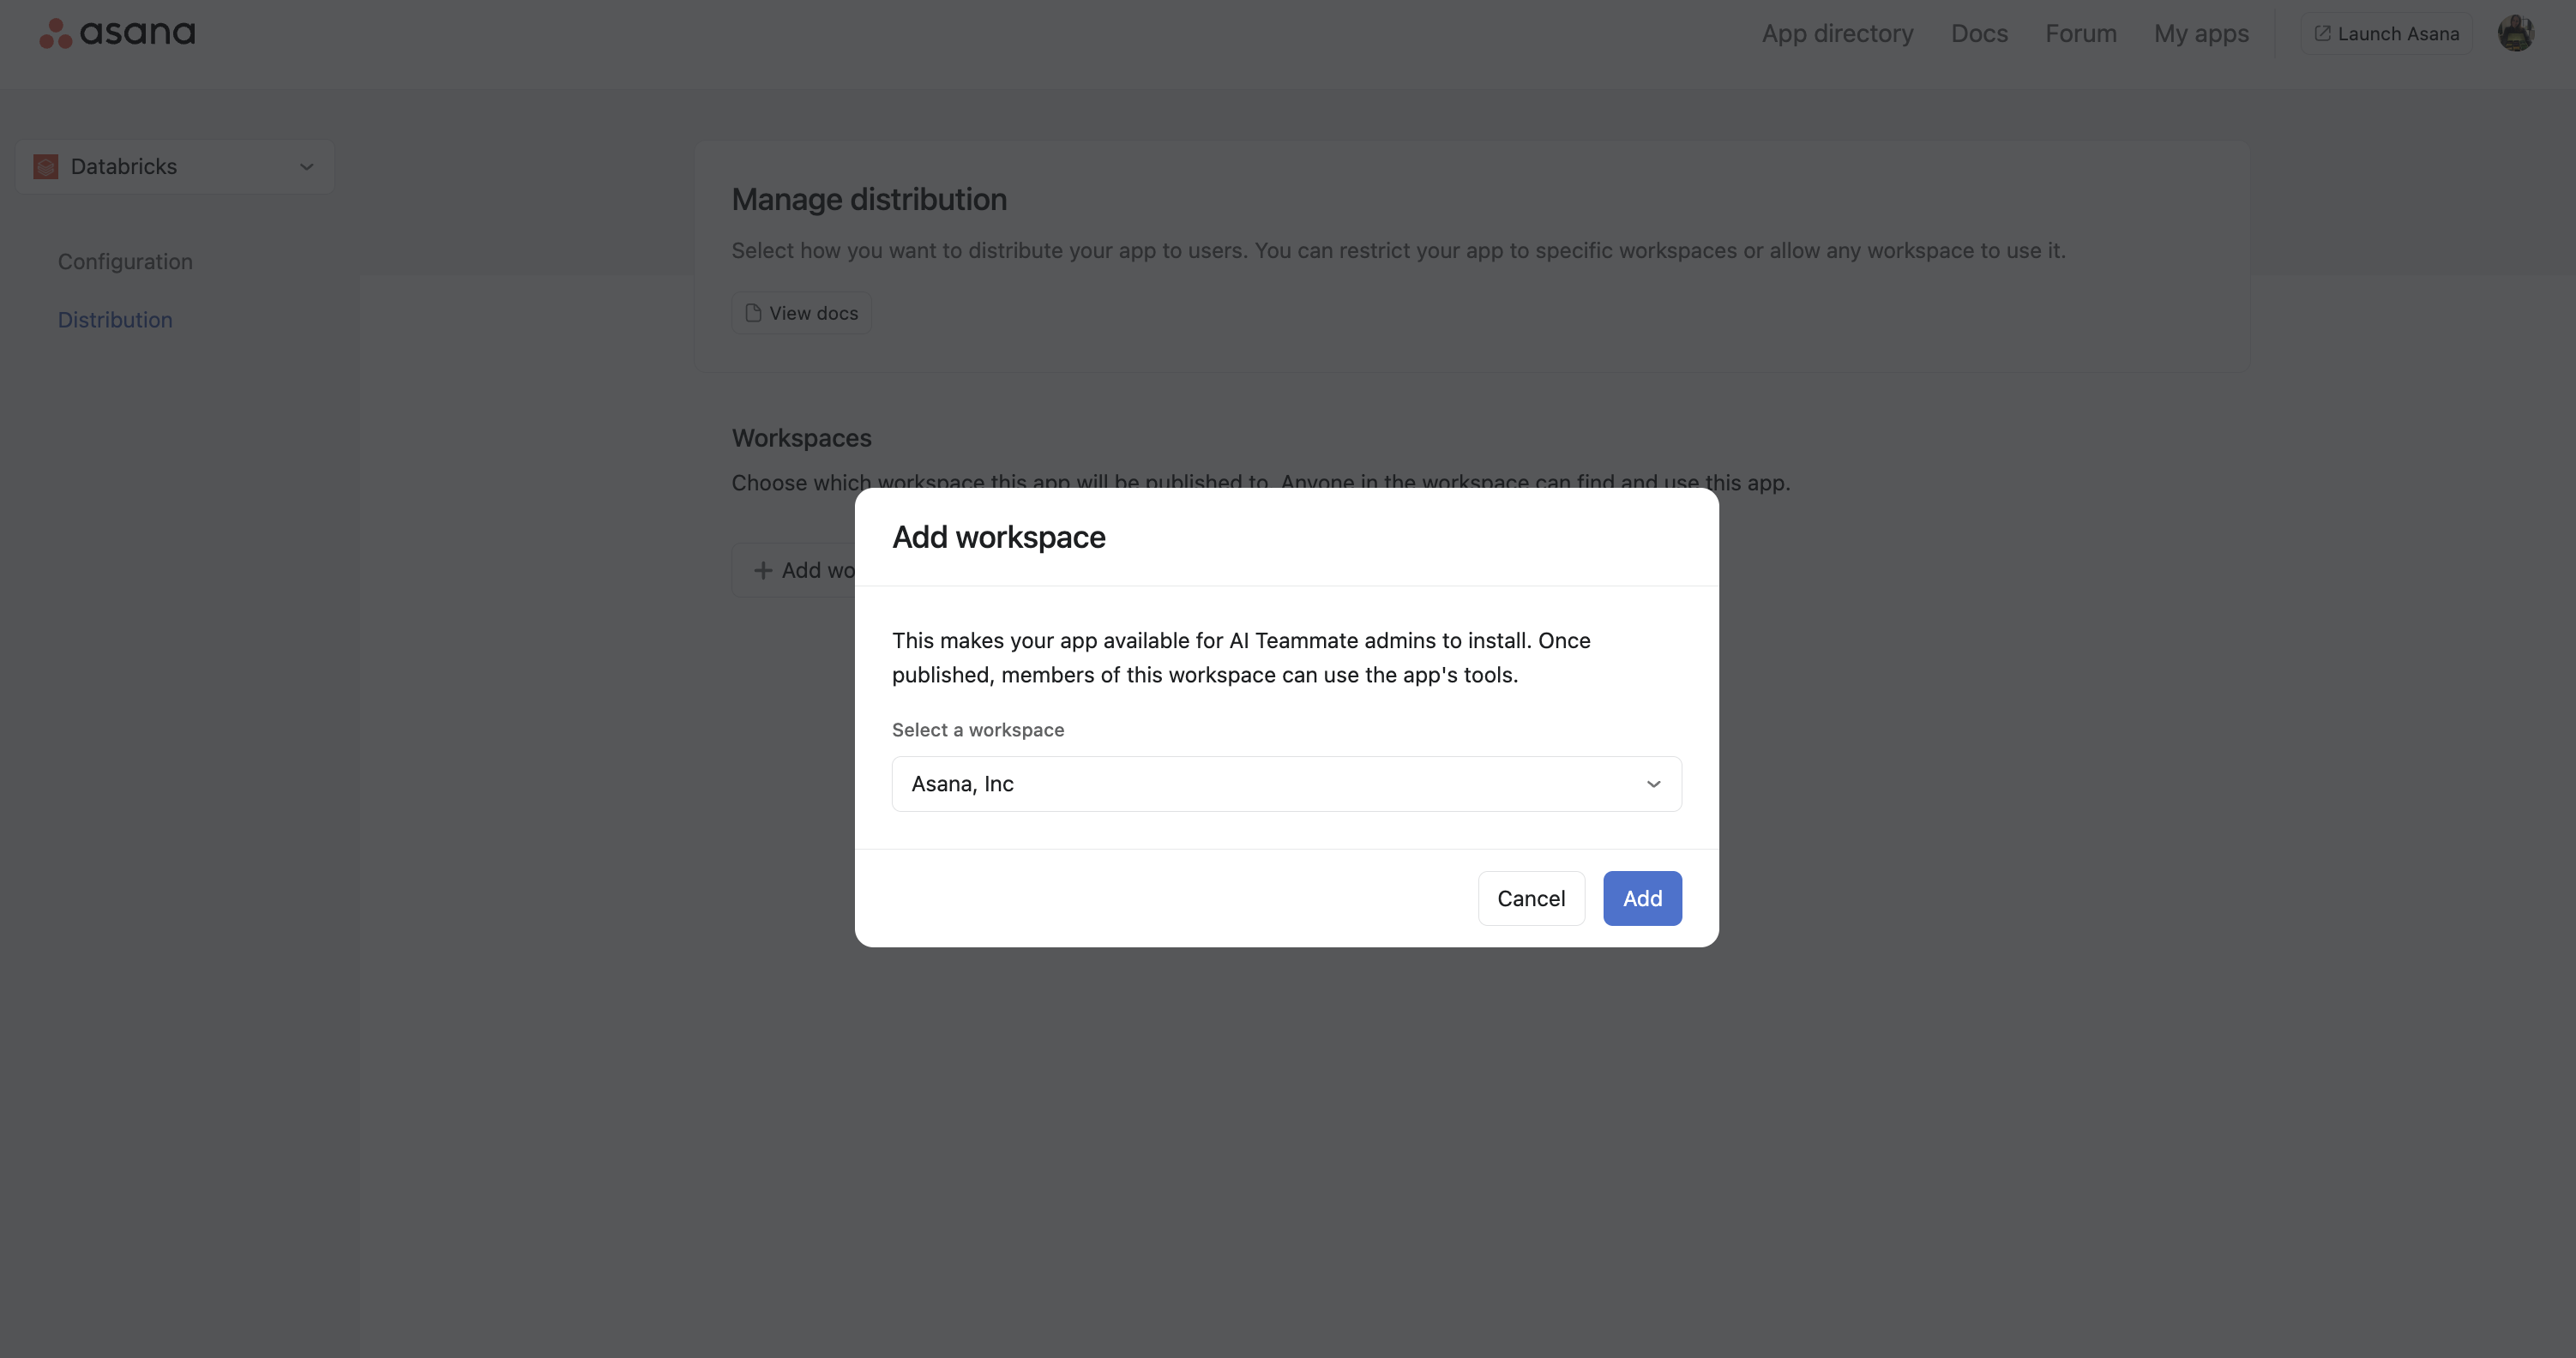The width and height of the screenshot is (2576, 1358).
Task: Click the Launch Asana button
Action: click(x=2386, y=34)
